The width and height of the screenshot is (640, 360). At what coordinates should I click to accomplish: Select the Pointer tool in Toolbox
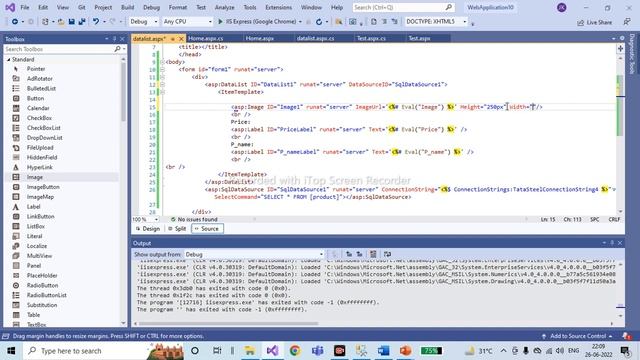click(36, 69)
